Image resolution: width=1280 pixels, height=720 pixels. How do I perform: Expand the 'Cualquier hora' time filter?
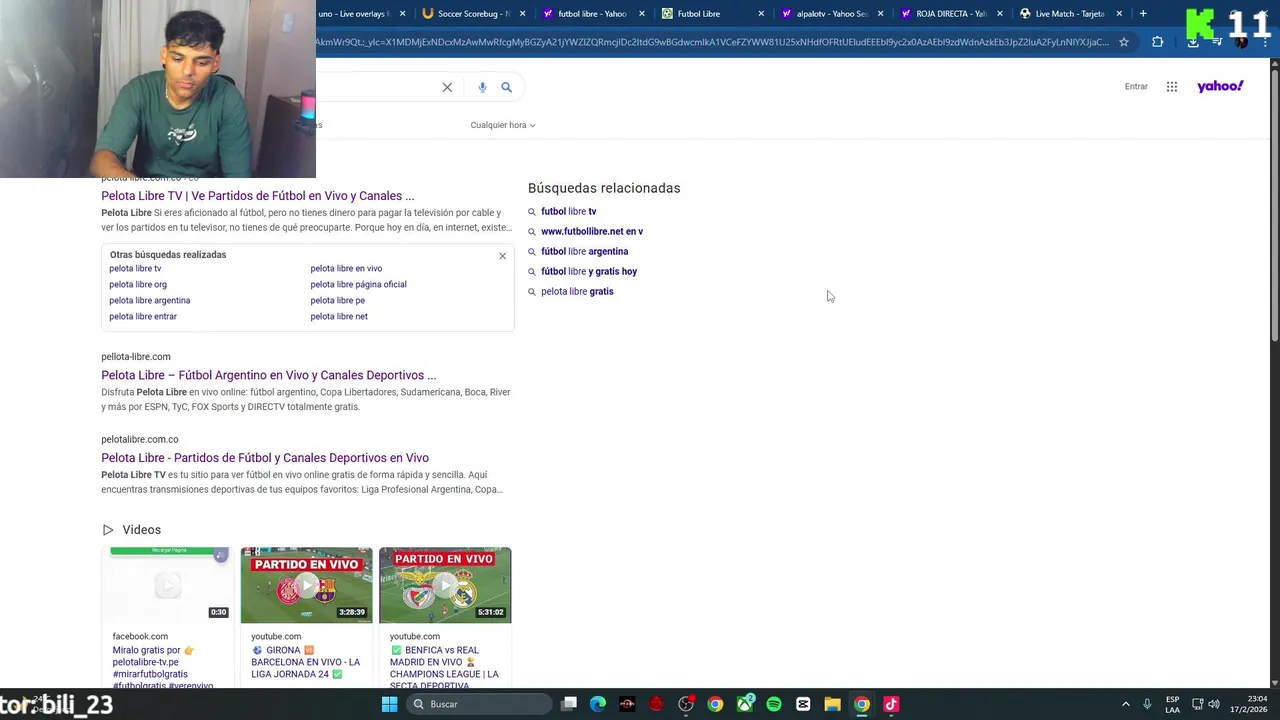[x=503, y=125]
